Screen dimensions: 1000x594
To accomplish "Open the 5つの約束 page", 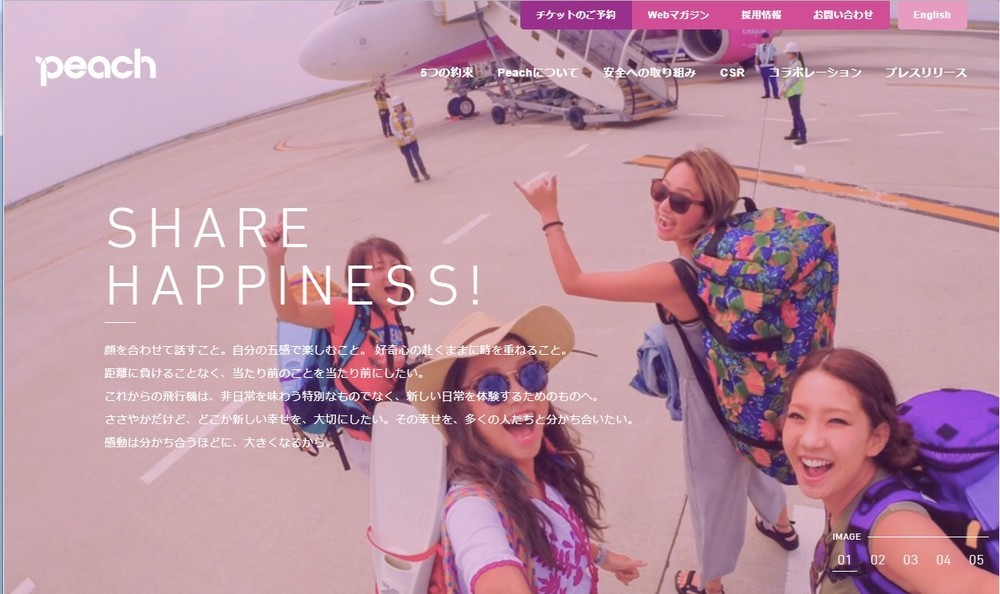I will tap(447, 73).
